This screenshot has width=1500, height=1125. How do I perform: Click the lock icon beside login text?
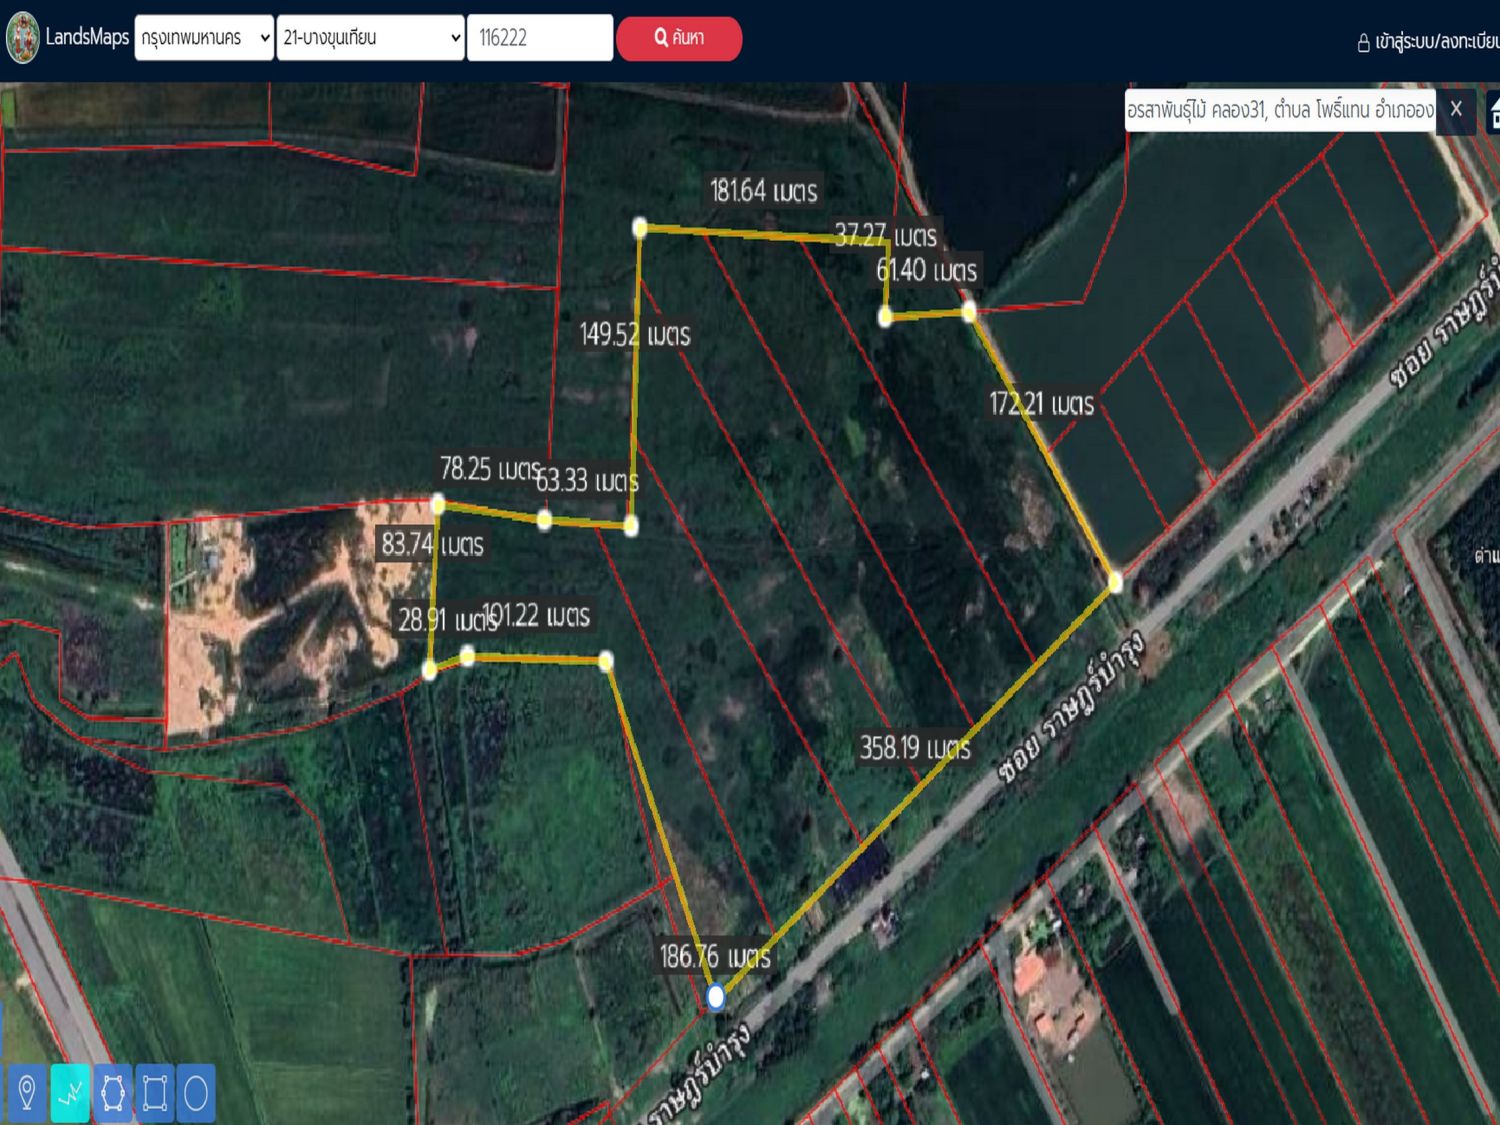(x=1363, y=42)
